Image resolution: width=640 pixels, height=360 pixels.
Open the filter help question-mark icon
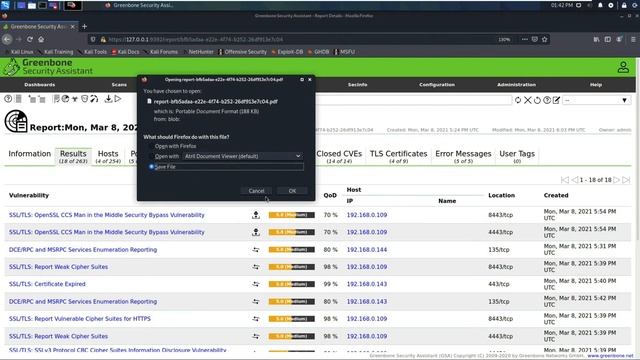click(547, 100)
